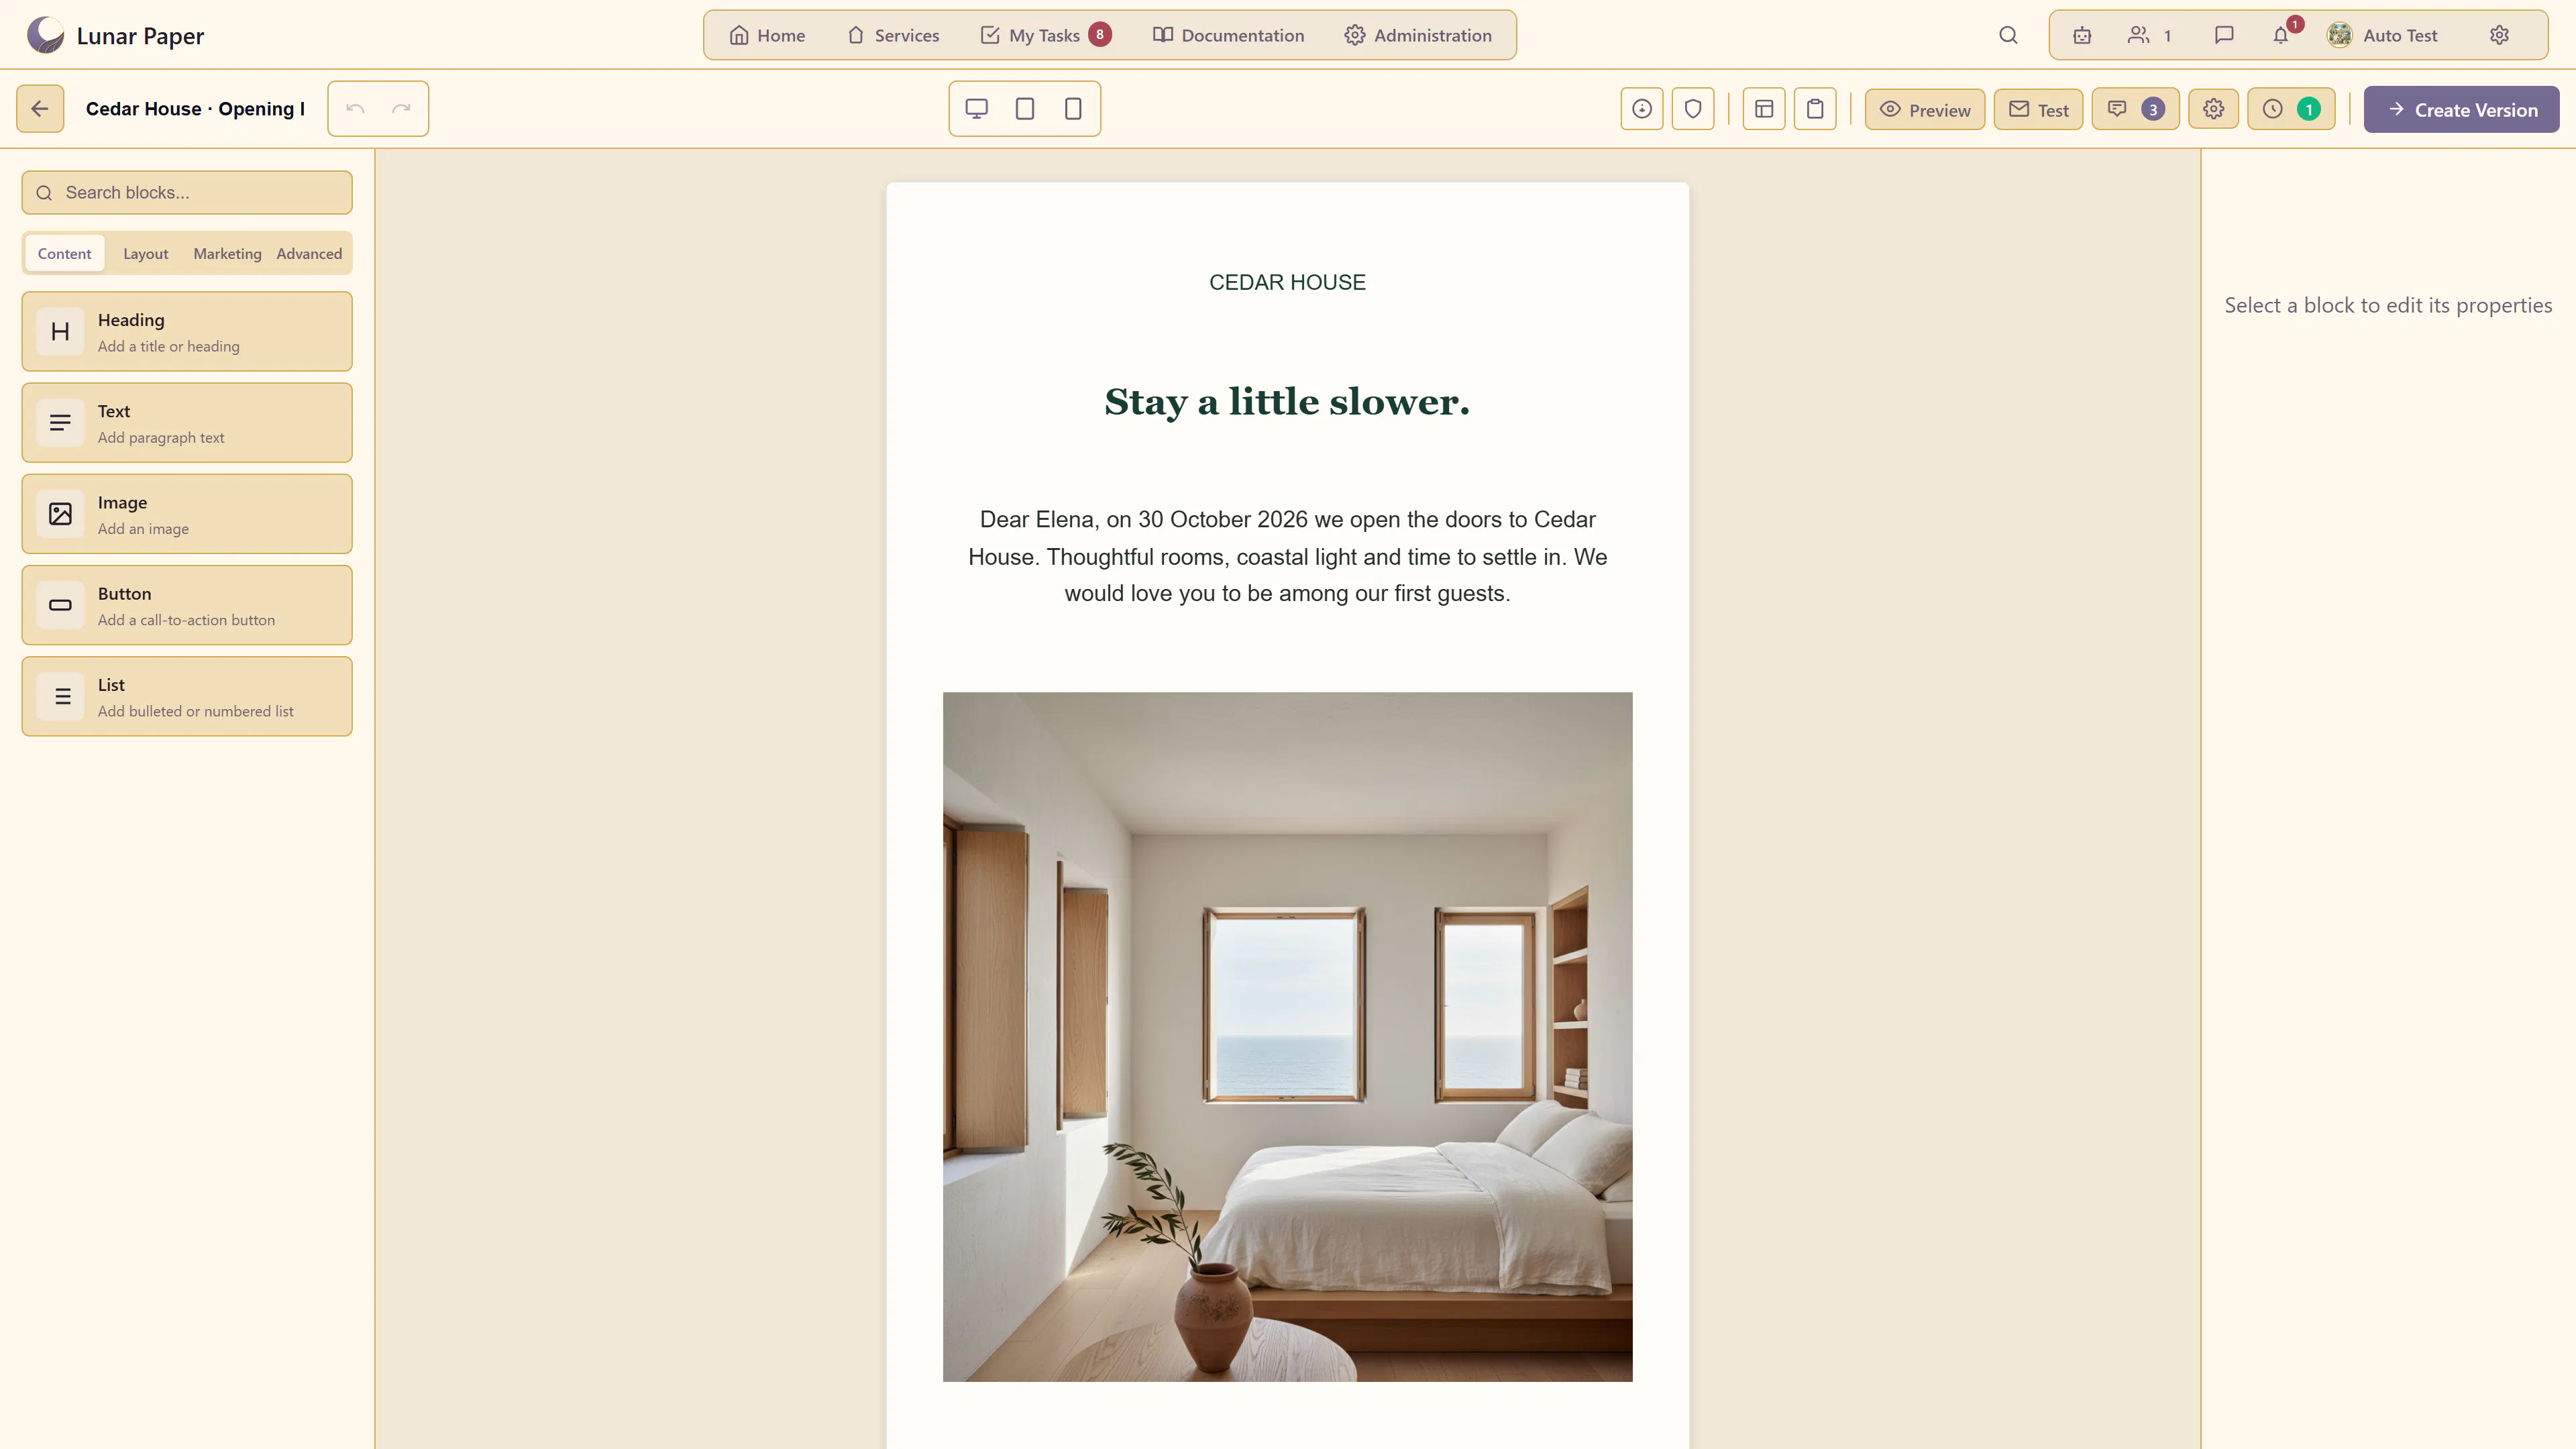
Task: Select the bedroom image in email canvas
Action: 1287,1037
